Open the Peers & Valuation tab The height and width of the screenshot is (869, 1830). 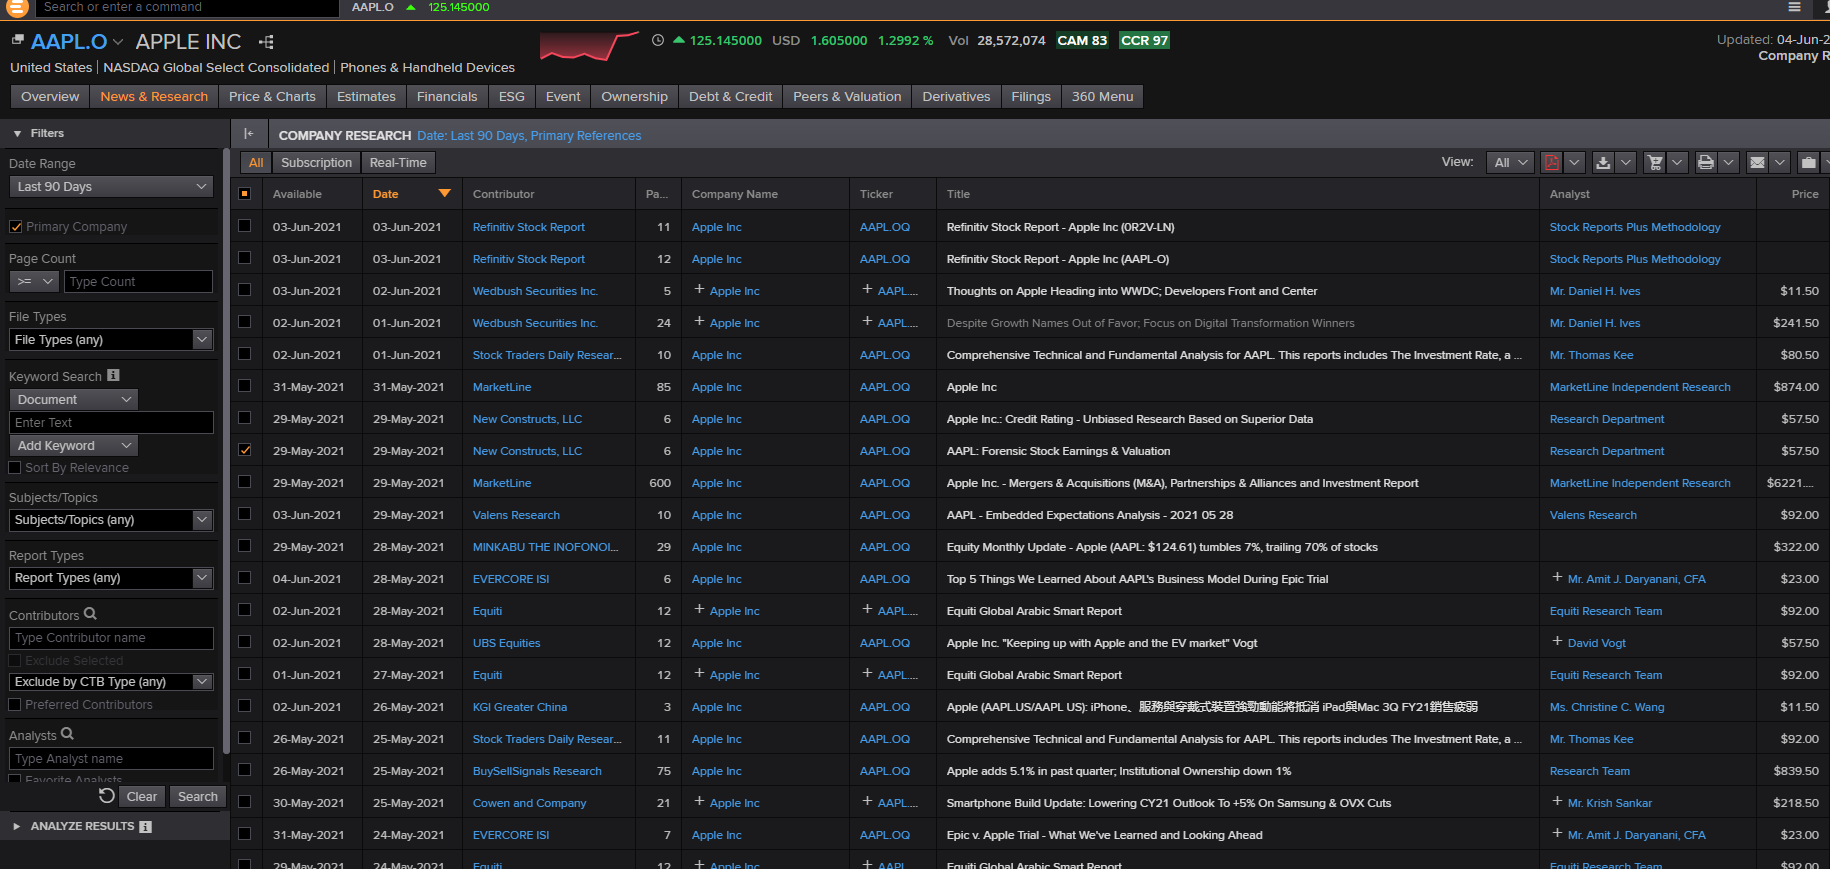pos(847,97)
